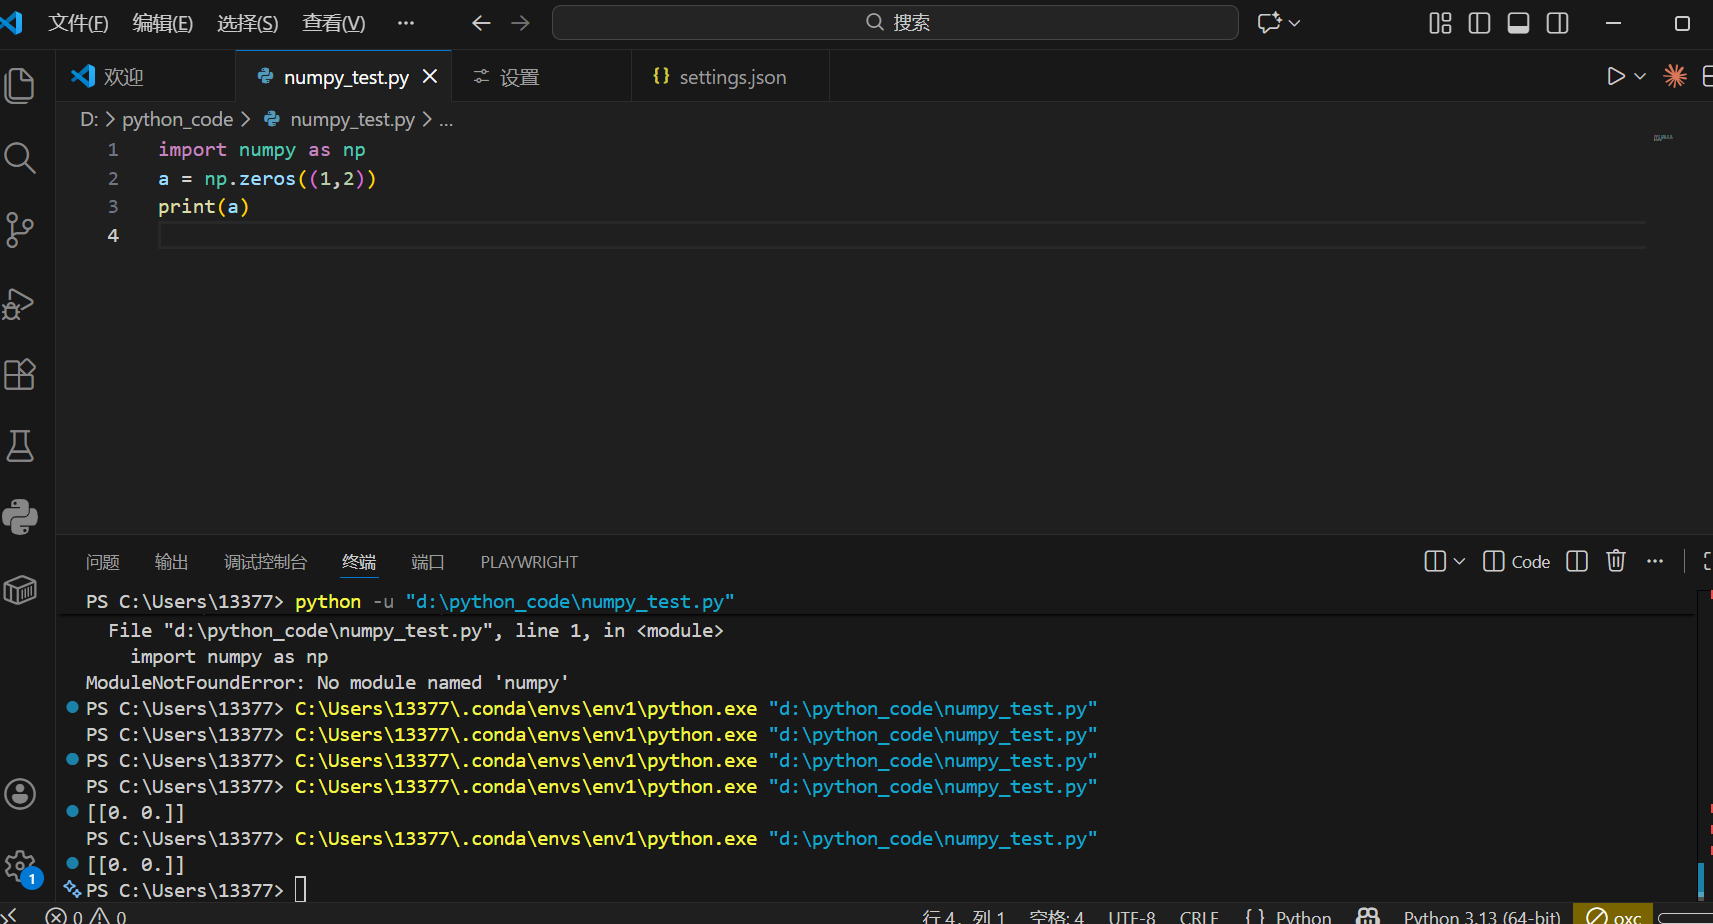Select Python 3.13 interpreter in status bar
This screenshot has height=924, width=1713.
[x=1482, y=916]
